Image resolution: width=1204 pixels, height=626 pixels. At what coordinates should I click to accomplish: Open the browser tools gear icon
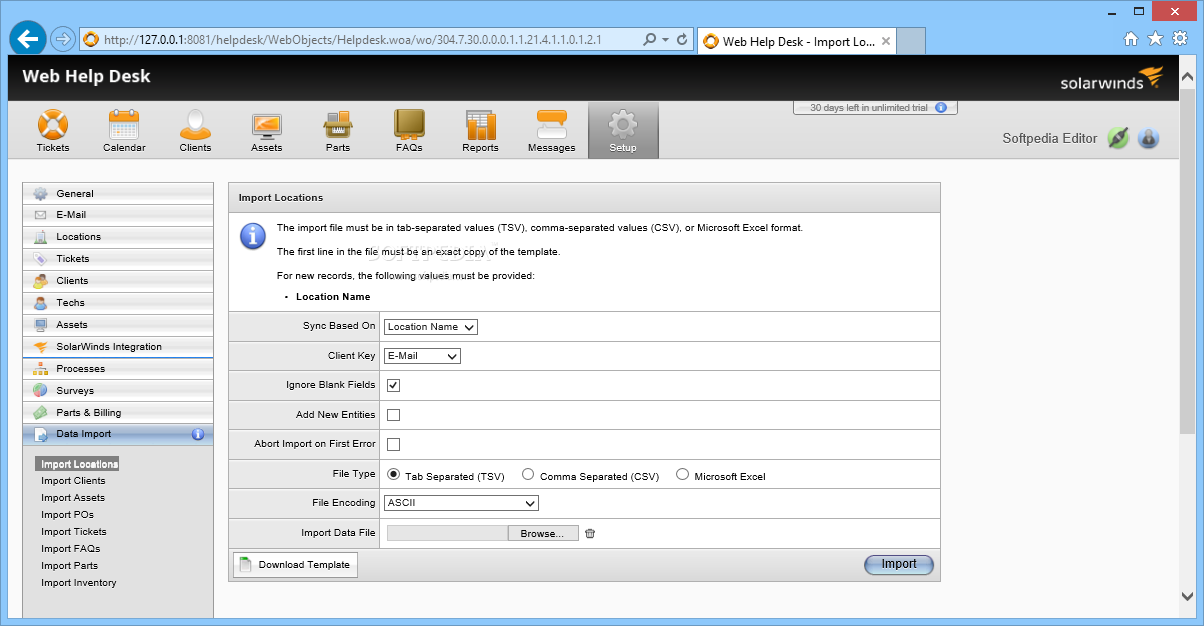[1180, 39]
